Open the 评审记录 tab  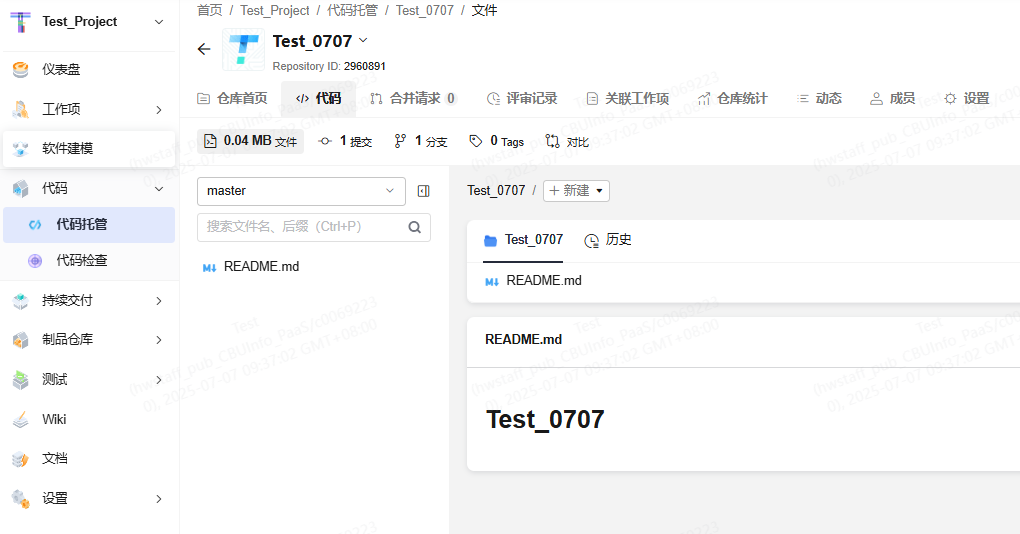pos(522,98)
